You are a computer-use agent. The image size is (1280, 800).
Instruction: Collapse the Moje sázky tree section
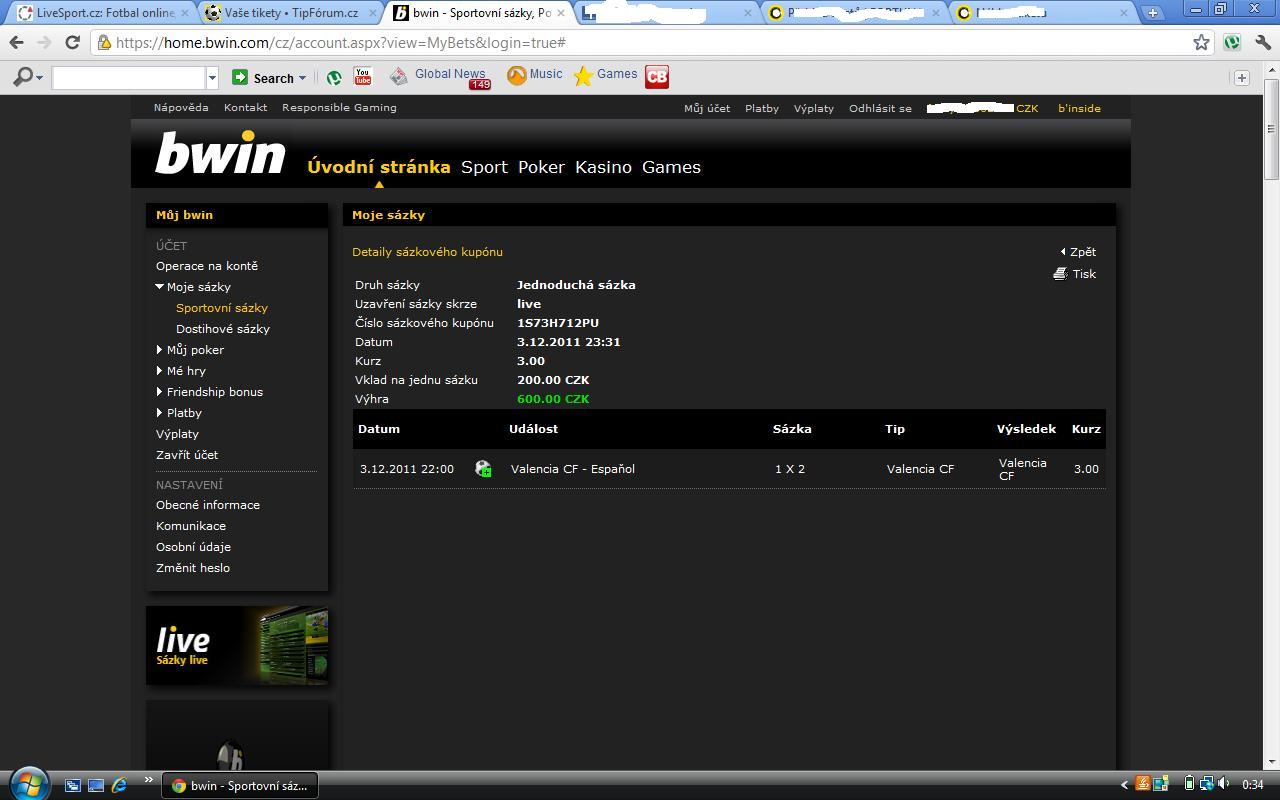coord(160,287)
